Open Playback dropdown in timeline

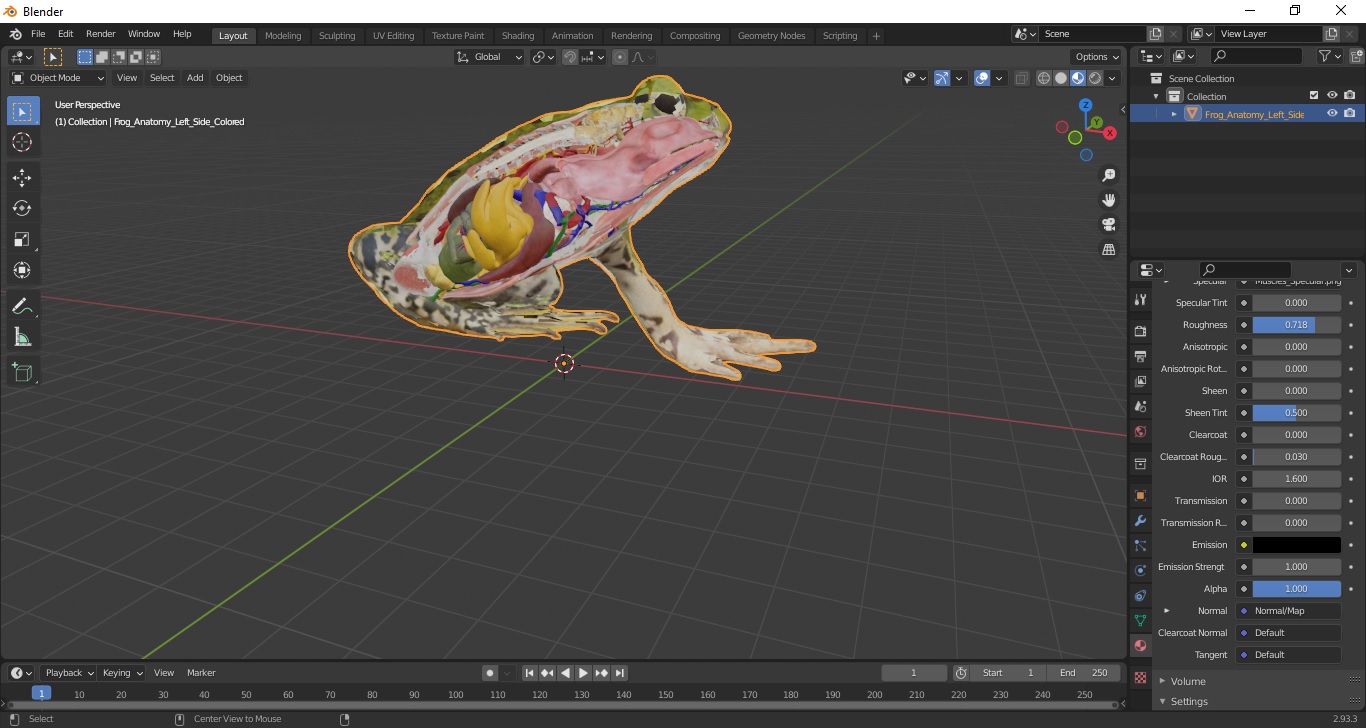coord(68,673)
